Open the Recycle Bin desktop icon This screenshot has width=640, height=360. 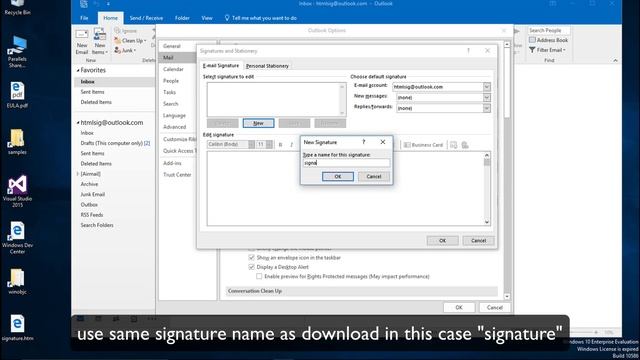point(17,7)
